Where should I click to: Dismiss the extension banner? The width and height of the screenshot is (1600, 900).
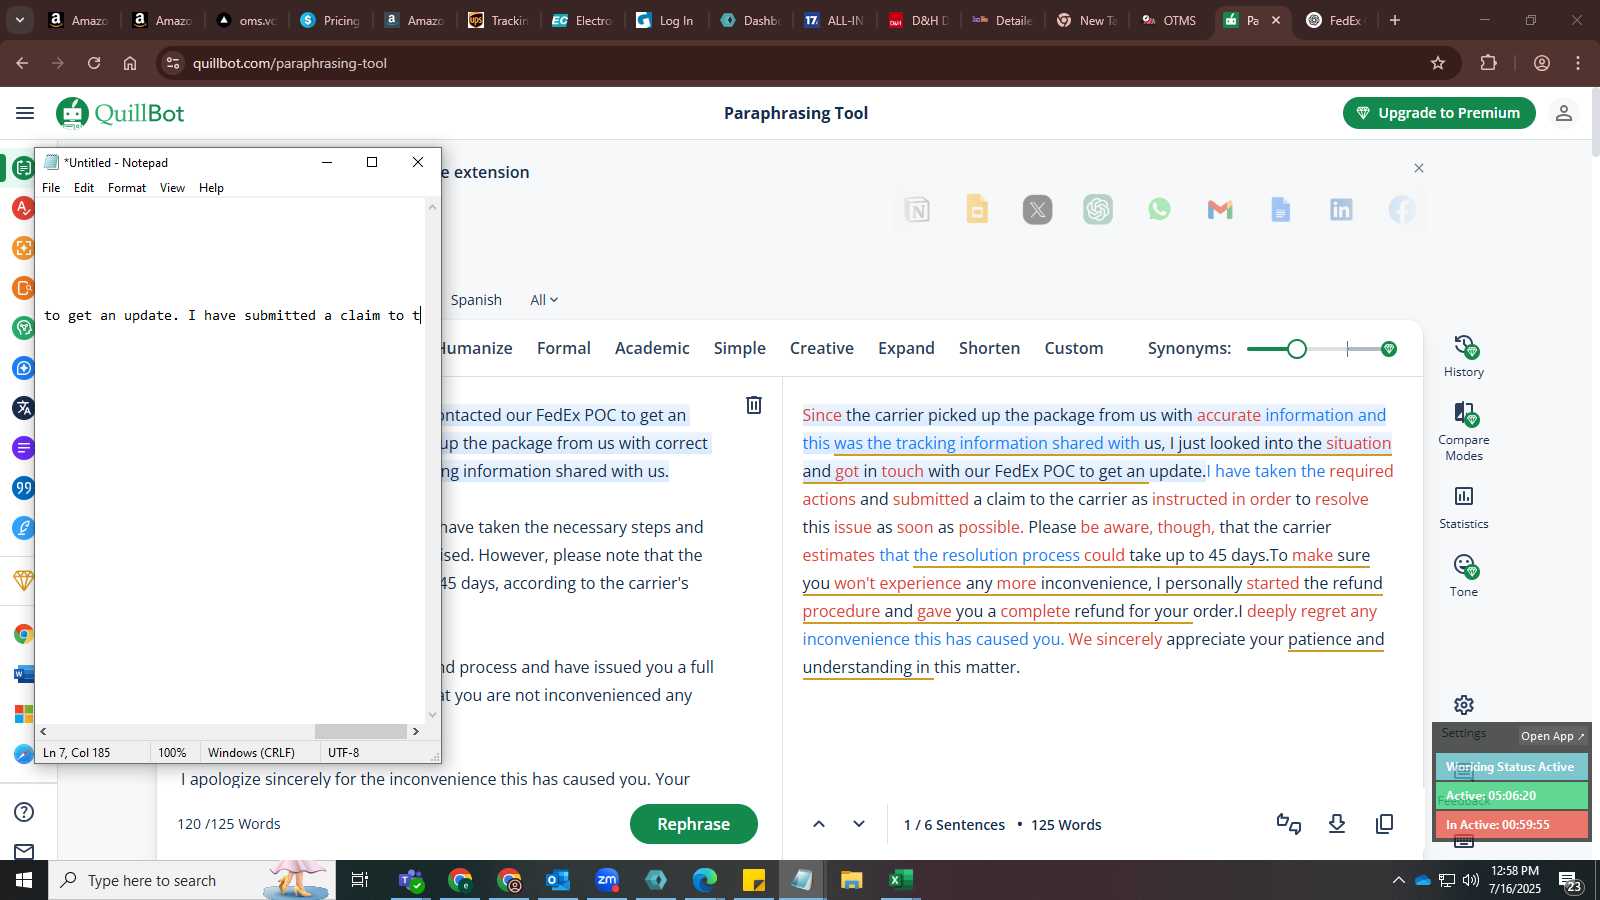coord(1419,168)
